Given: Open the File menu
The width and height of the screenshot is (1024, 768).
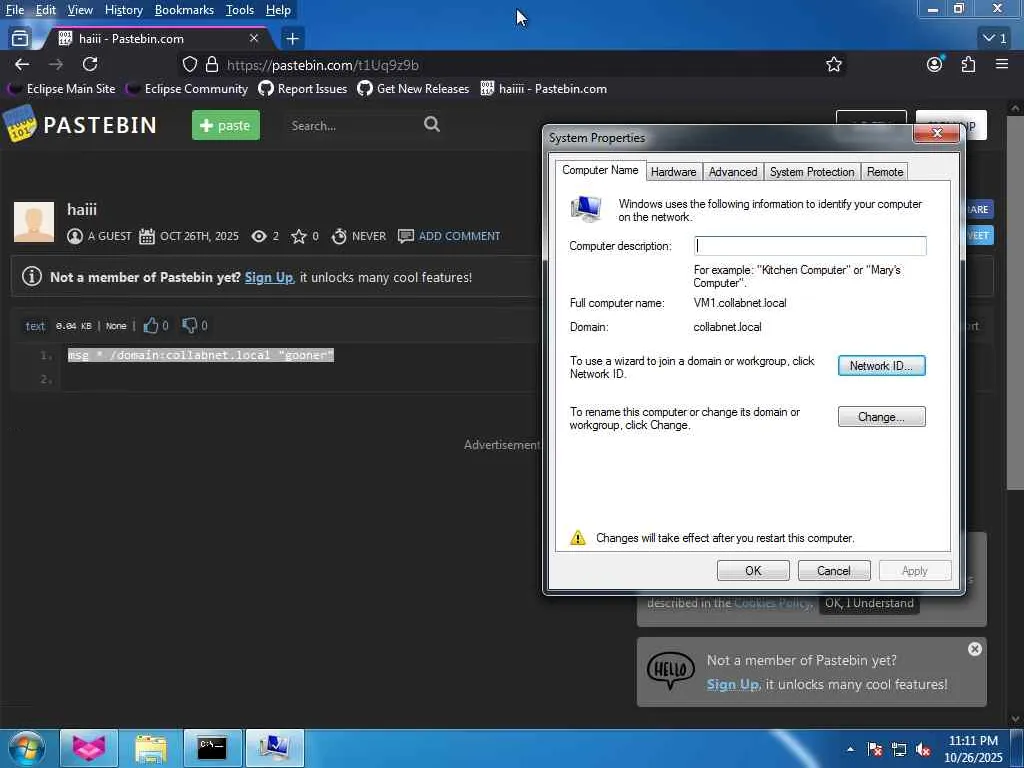Looking at the screenshot, I should tap(14, 10).
